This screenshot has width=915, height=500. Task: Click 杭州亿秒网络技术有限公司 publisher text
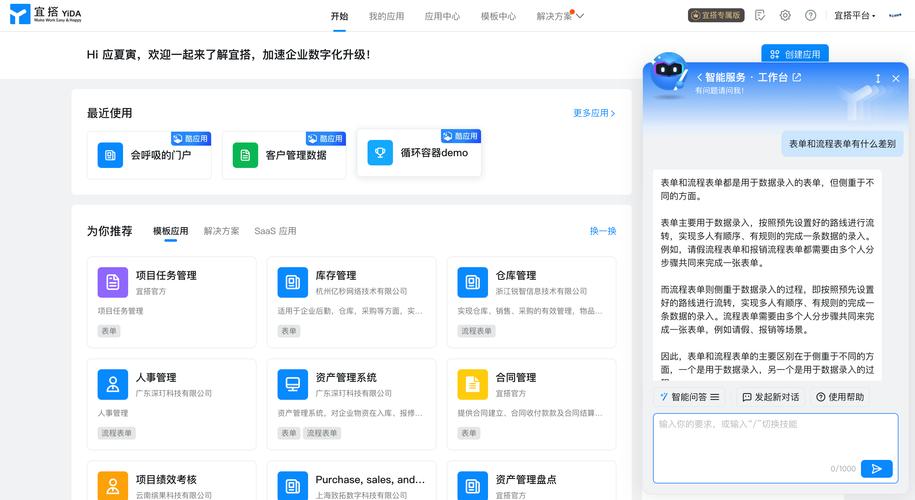click(361, 291)
